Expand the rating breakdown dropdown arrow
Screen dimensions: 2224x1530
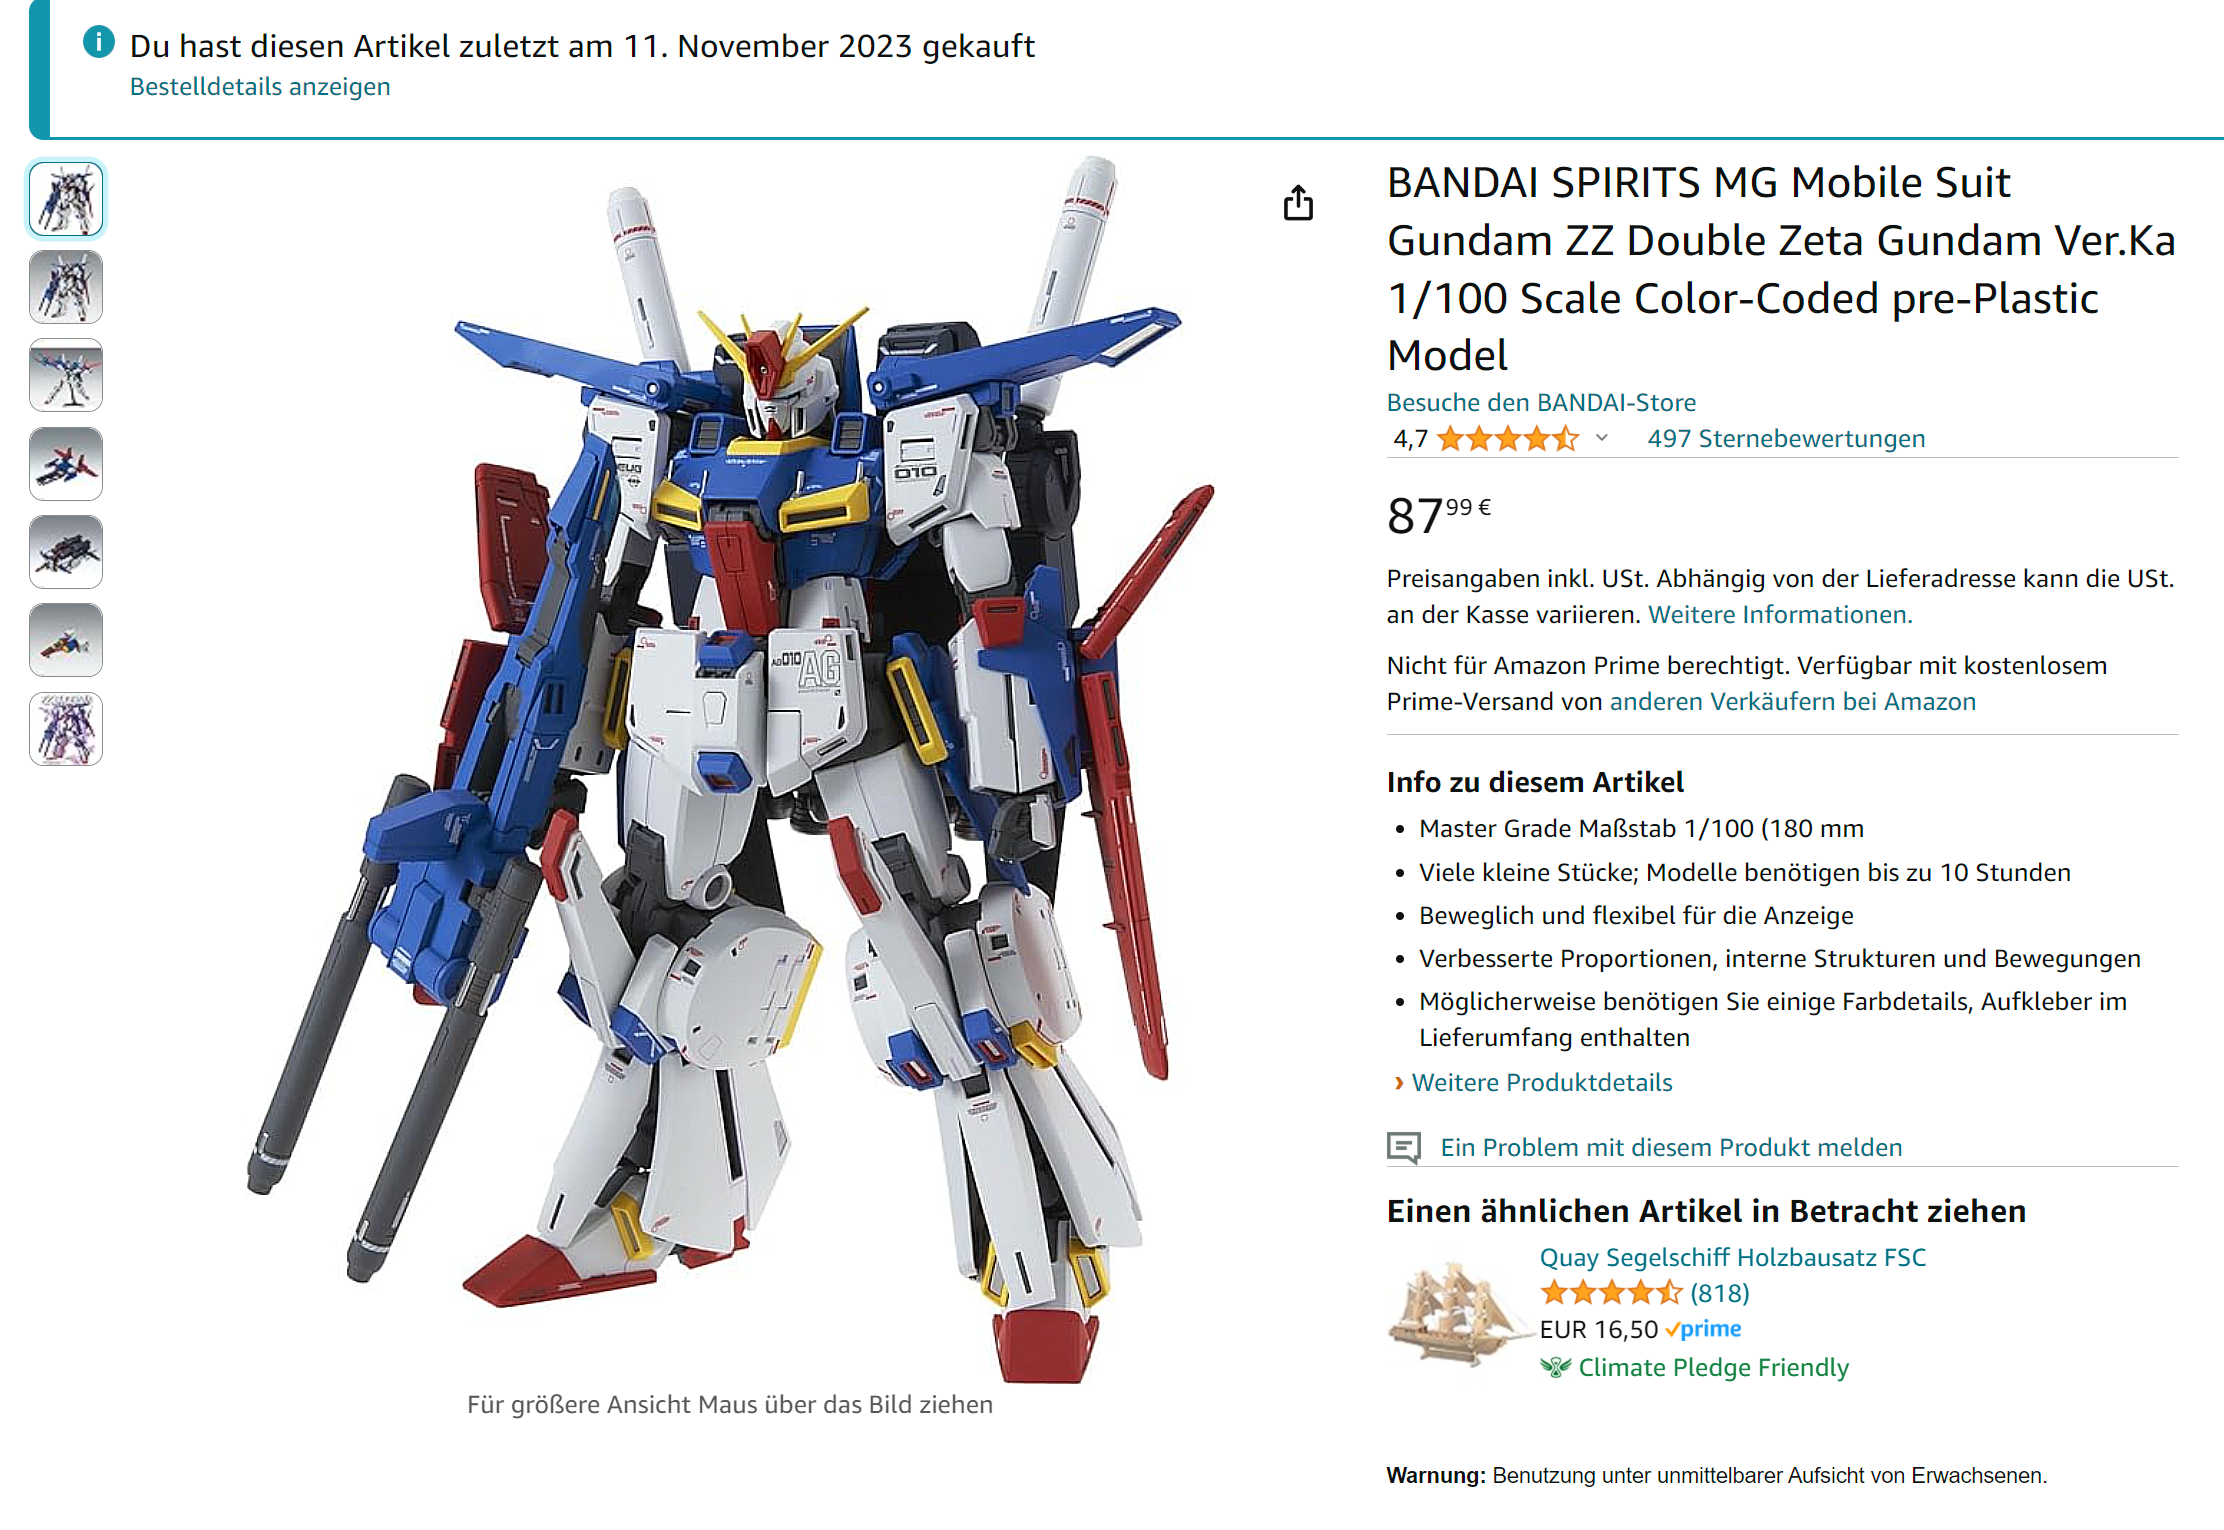pyautogui.click(x=1602, y=438)
